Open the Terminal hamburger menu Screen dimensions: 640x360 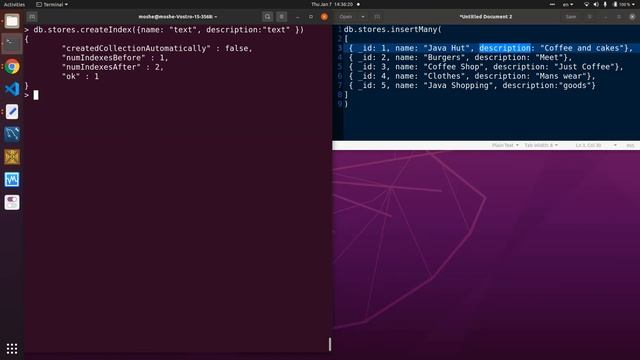click(282, 17)
